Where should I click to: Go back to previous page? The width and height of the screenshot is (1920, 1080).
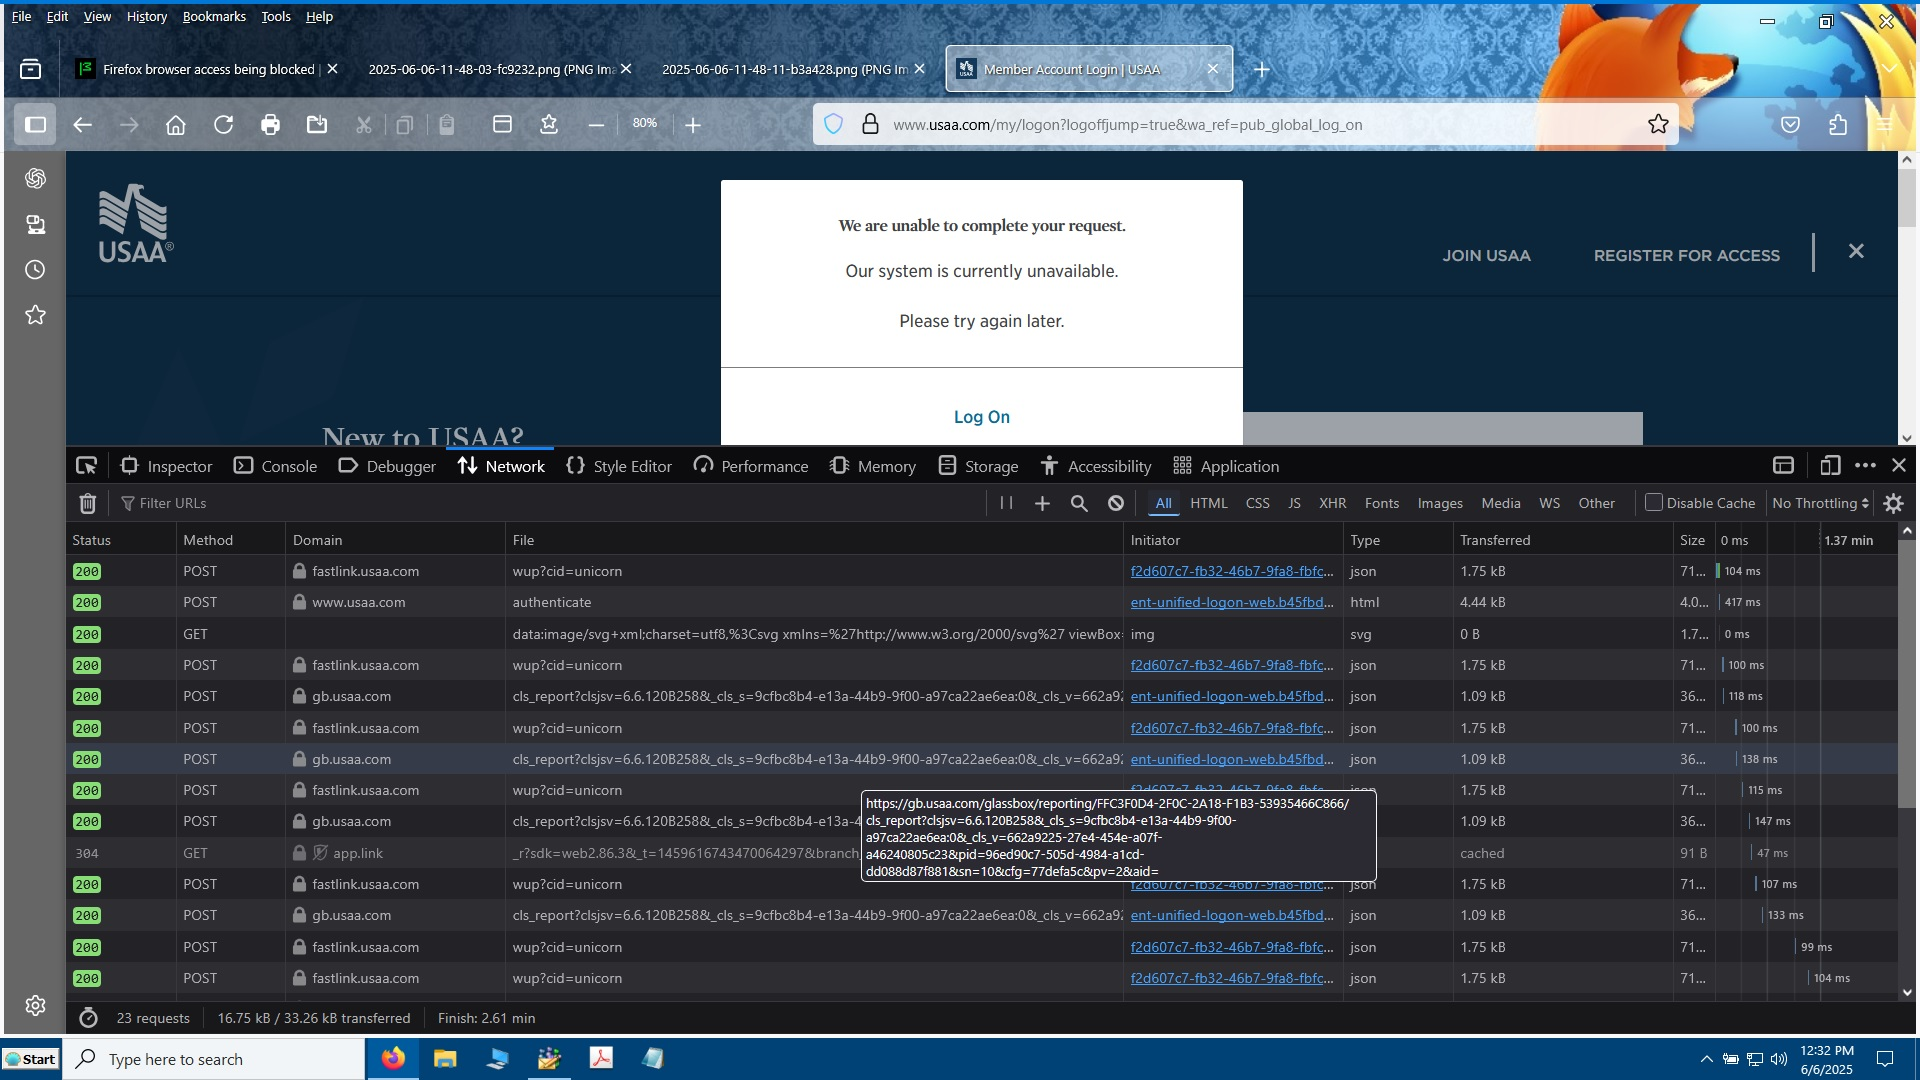(x=83, y=124)
